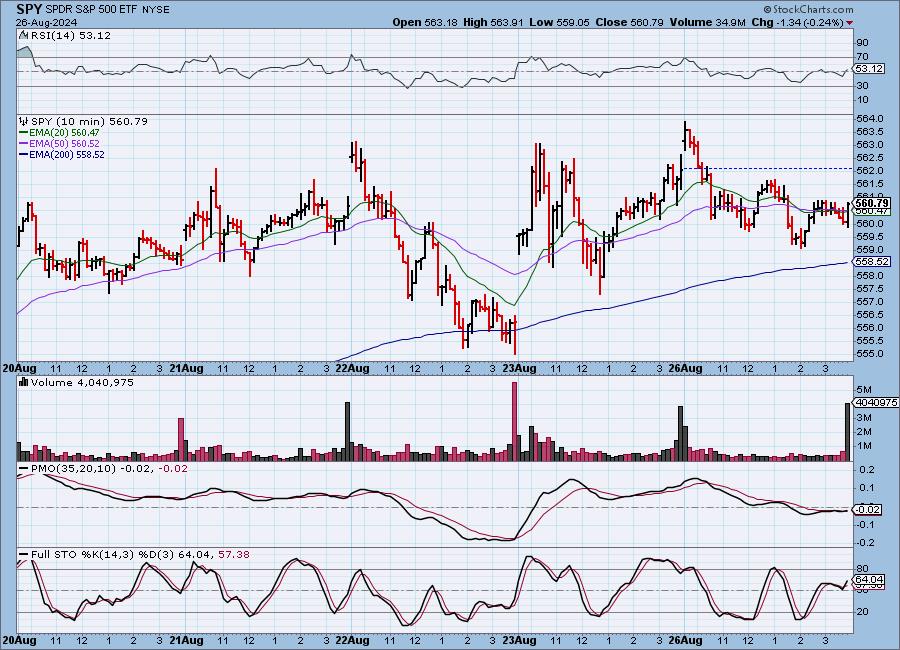Click the -0.02 PMO value tag on right
Viewport: 900px width, 650px height.
(x=868, y=509)
